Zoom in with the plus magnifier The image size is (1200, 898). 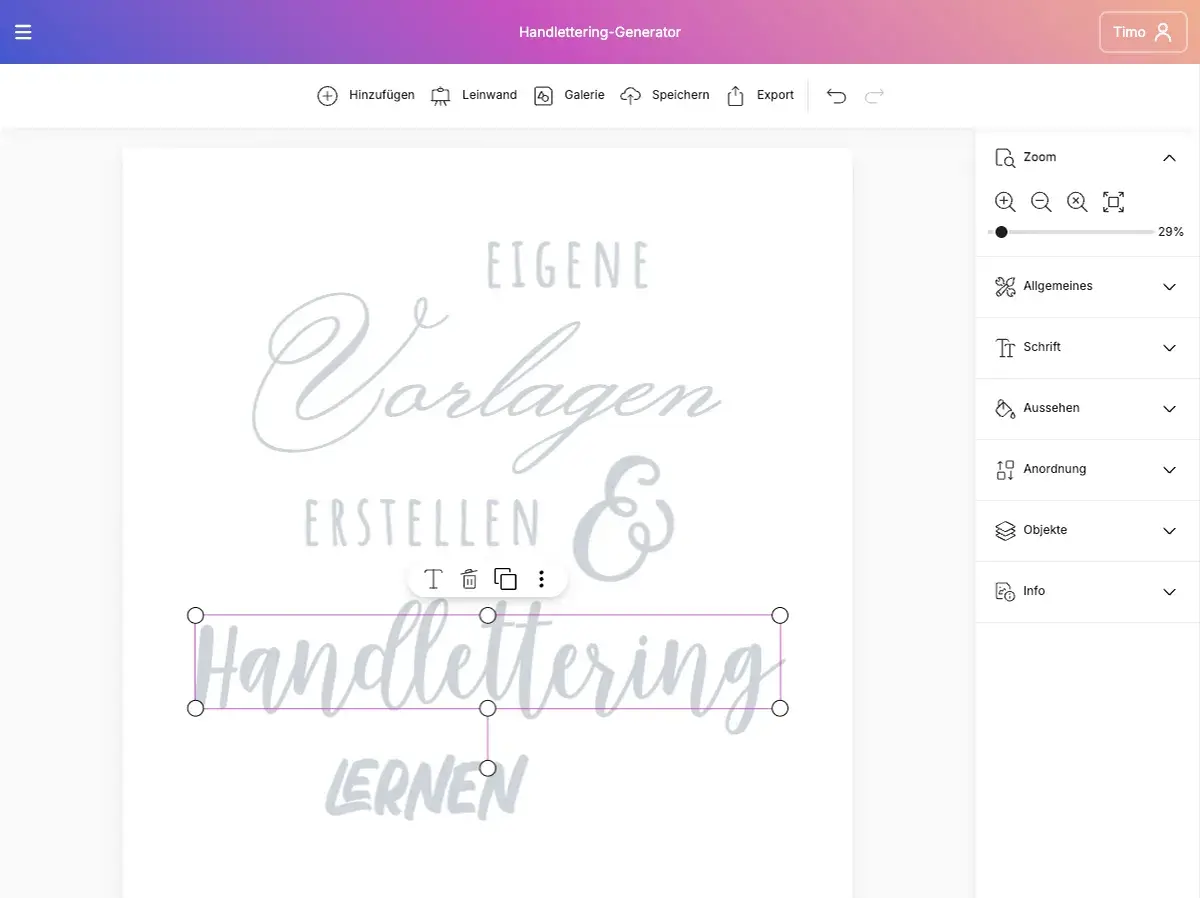pyautogui.click(x=1005, y=202)
